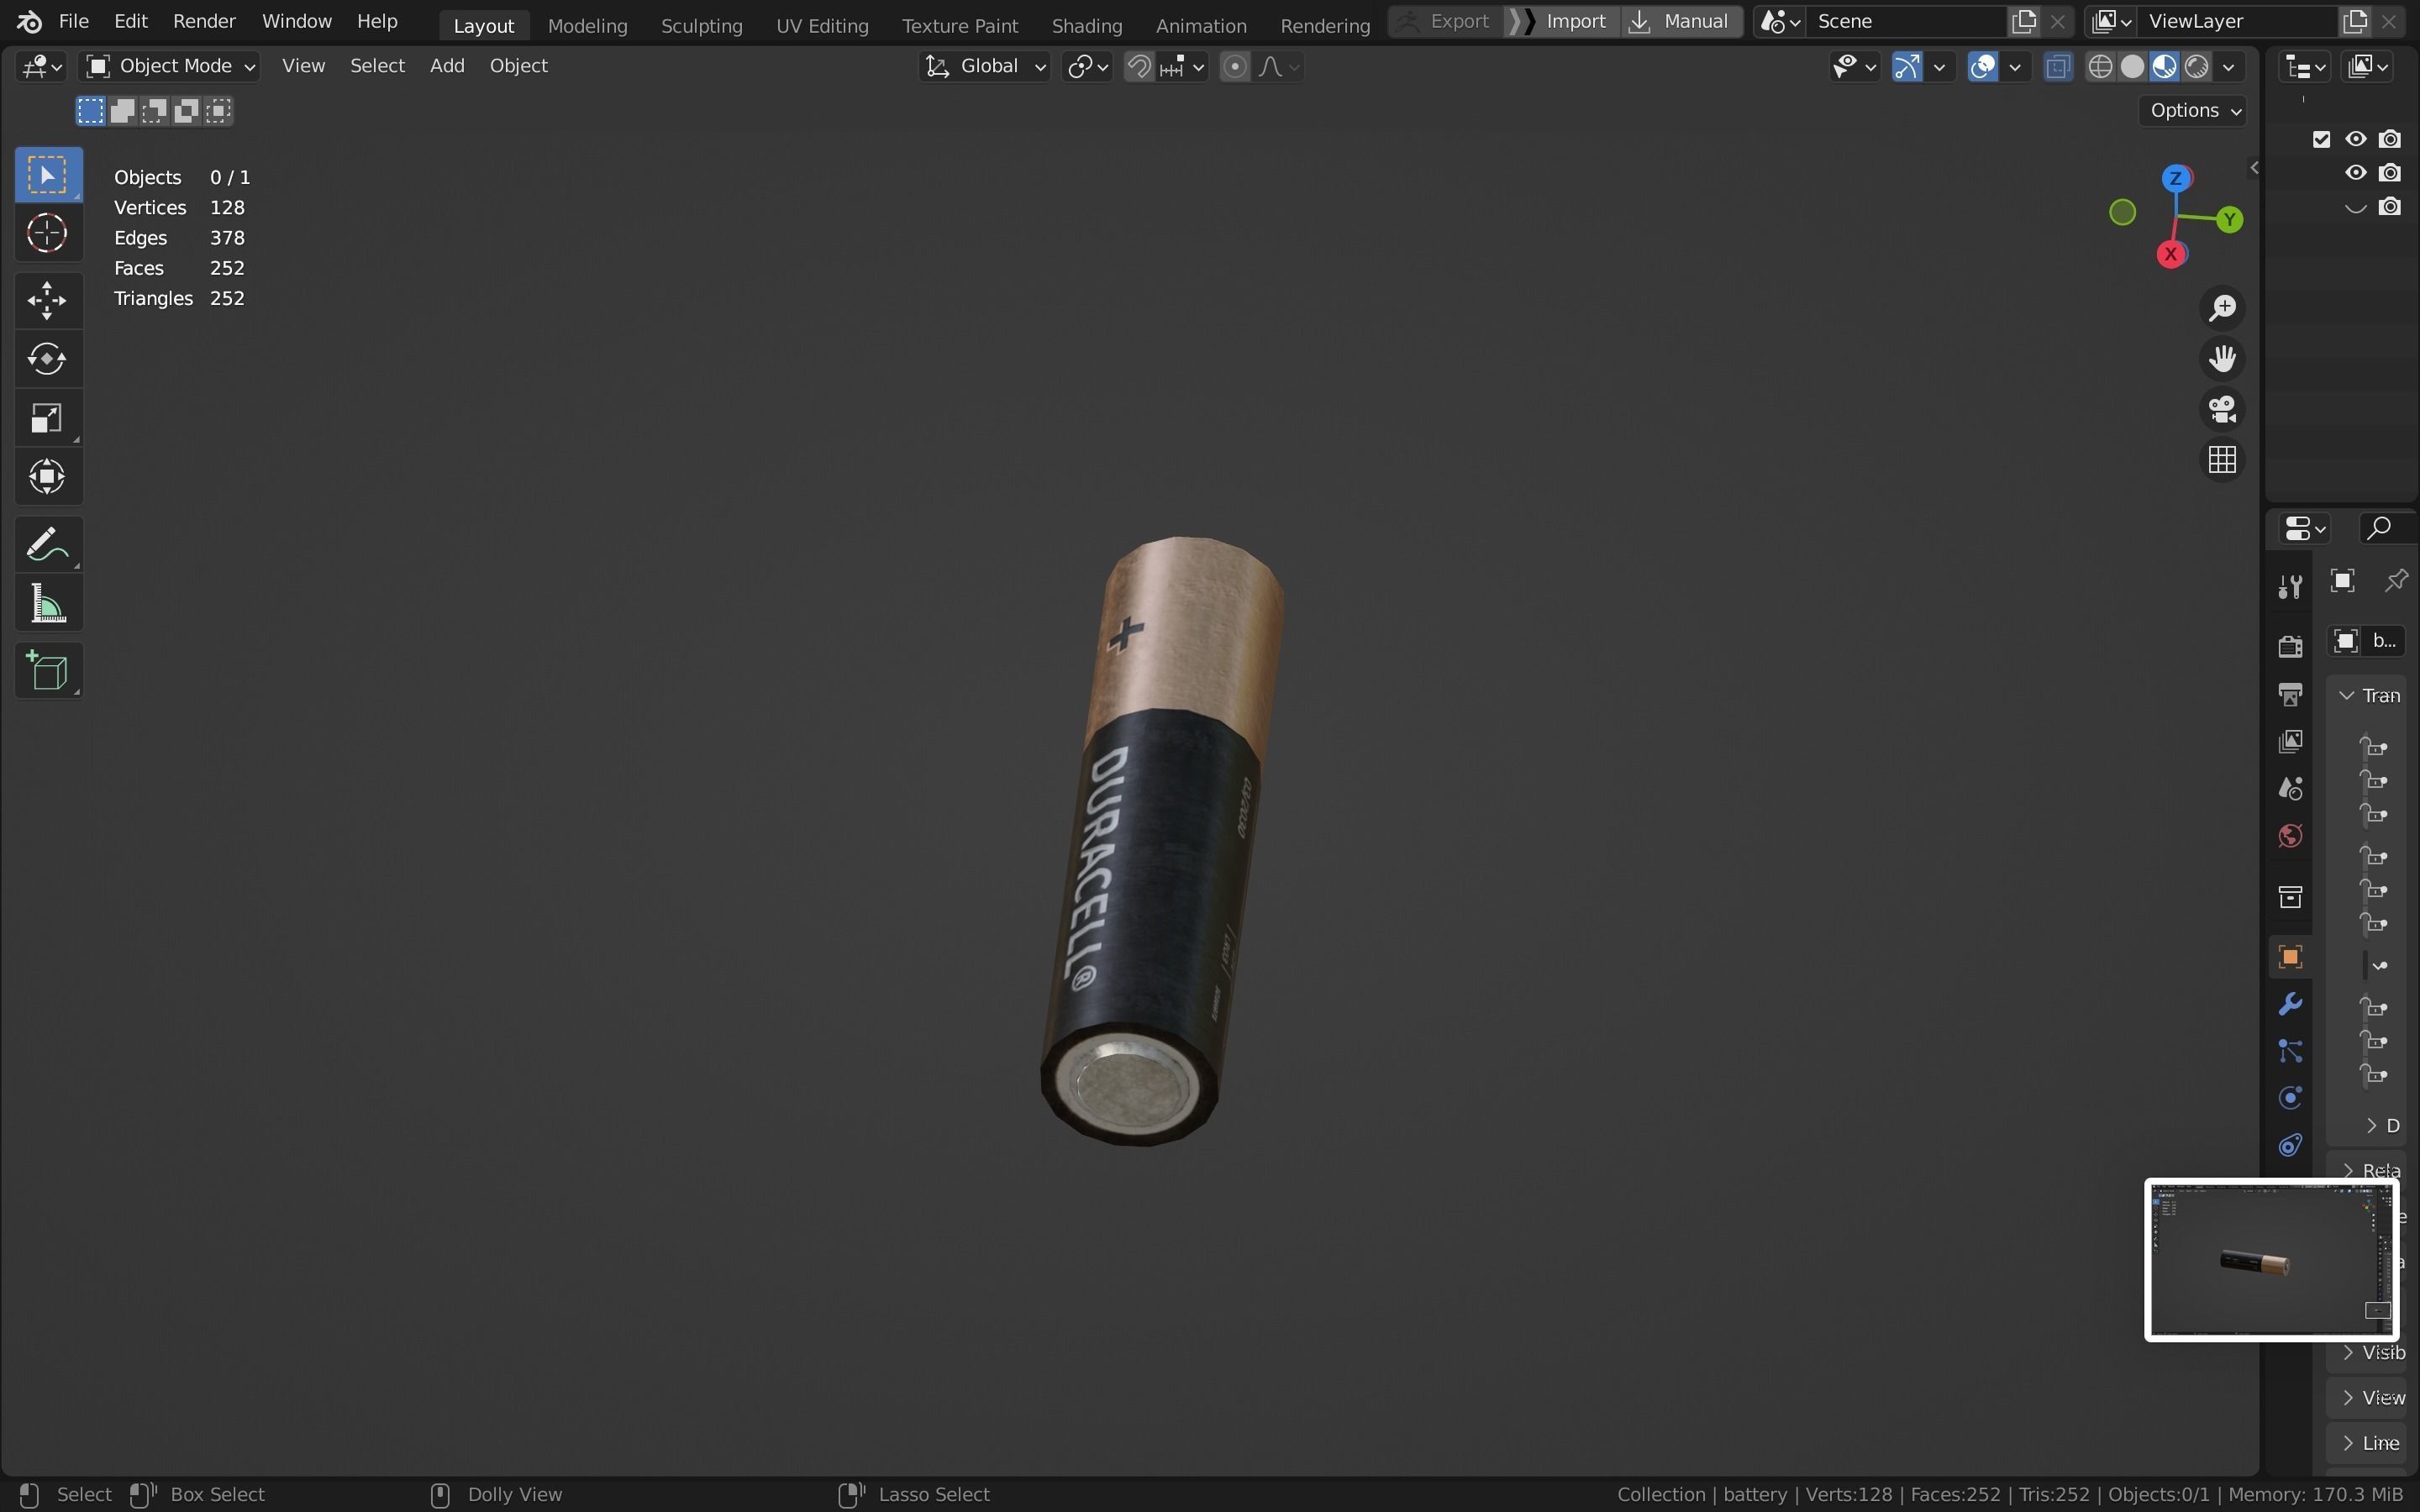Click the Manual button
This screenshot has width=2420, height=1512.
(x=1681, y=21)
